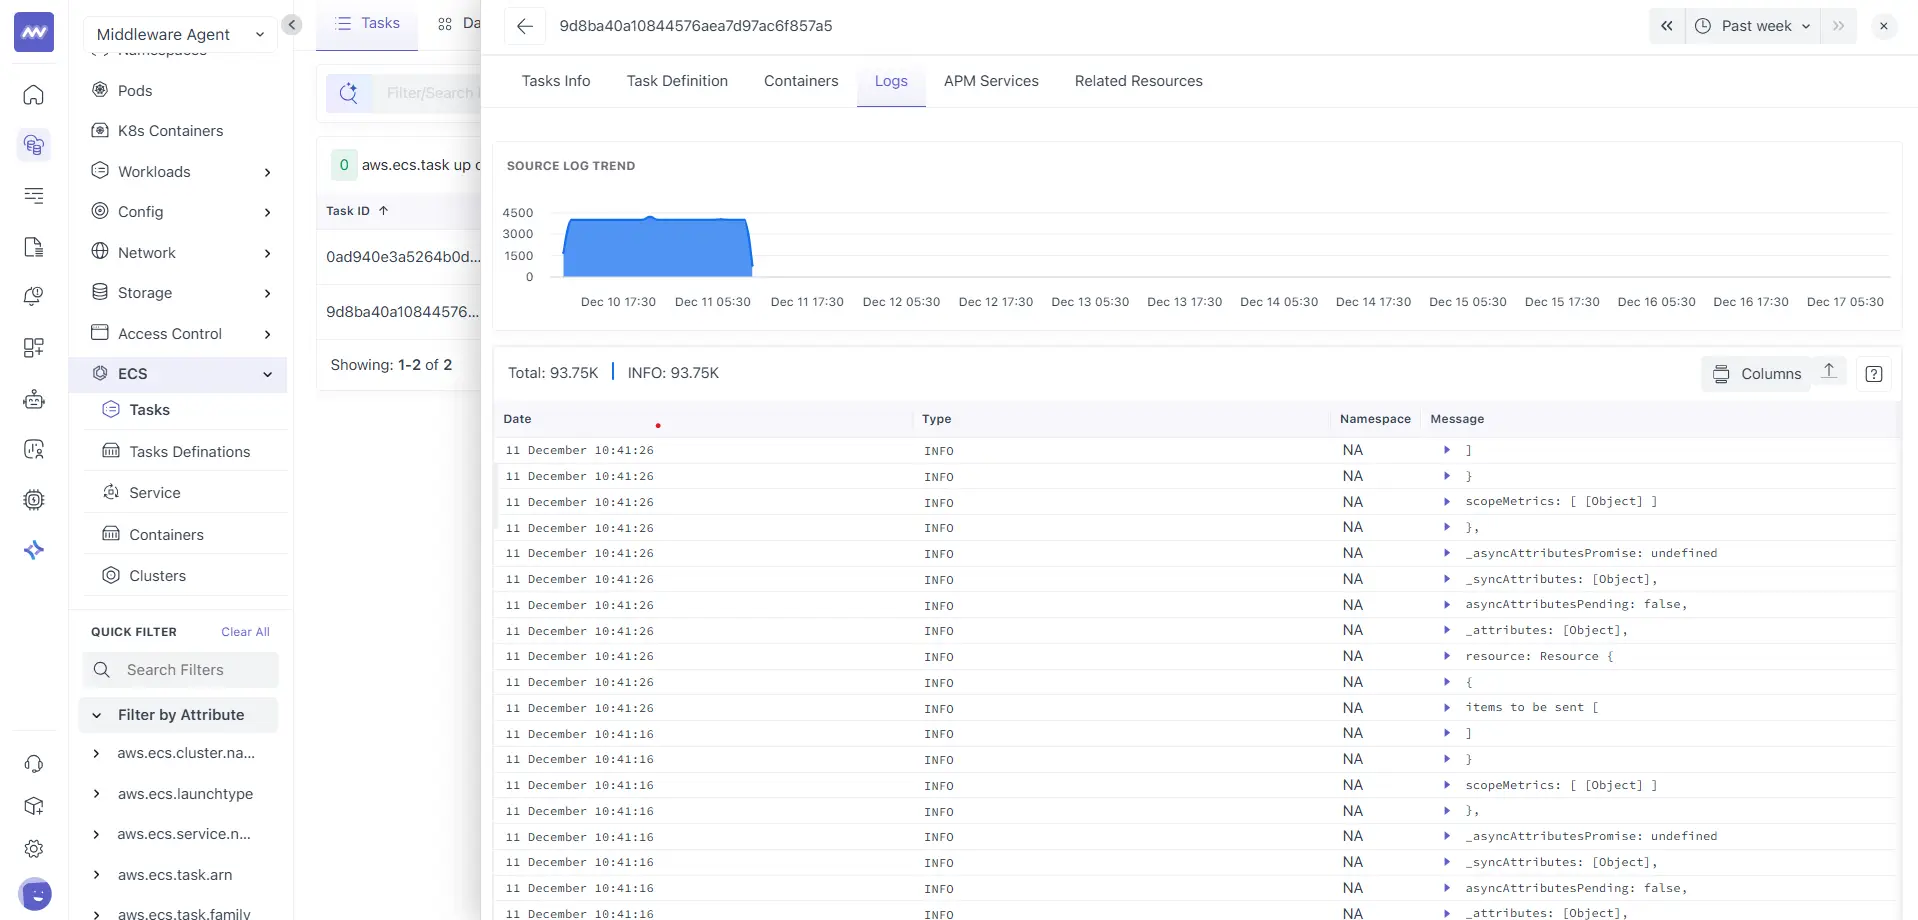Open the Task Definition tab
The width and height of the screenshot is (1918, 920).
point(677,81)
